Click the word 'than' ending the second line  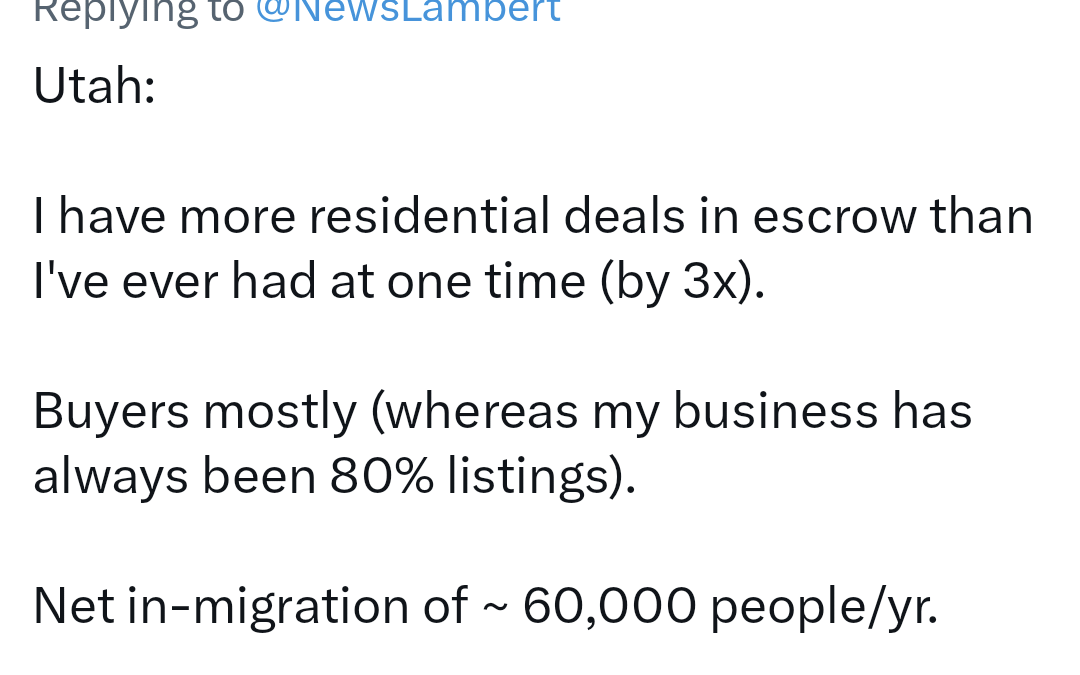(982, 216)
